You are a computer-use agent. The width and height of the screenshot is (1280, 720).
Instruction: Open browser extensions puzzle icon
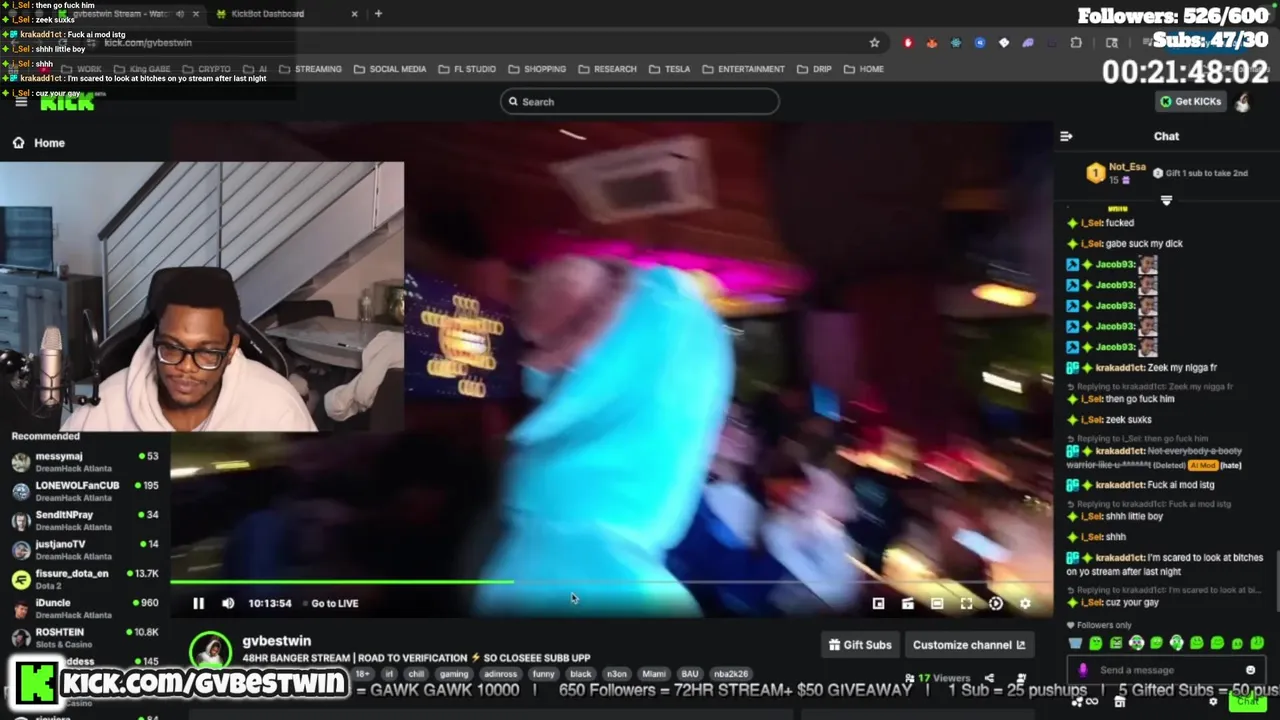[1076, 42]
